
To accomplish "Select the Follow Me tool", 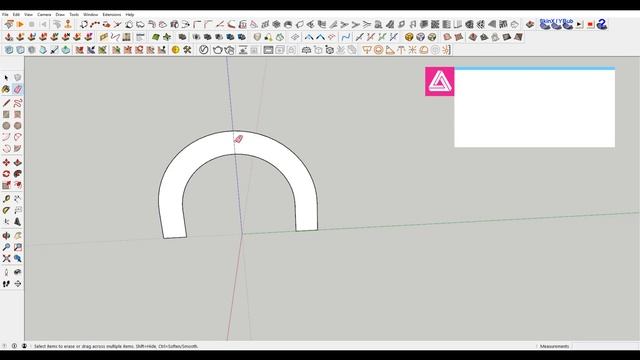I will tap(18, 174).
